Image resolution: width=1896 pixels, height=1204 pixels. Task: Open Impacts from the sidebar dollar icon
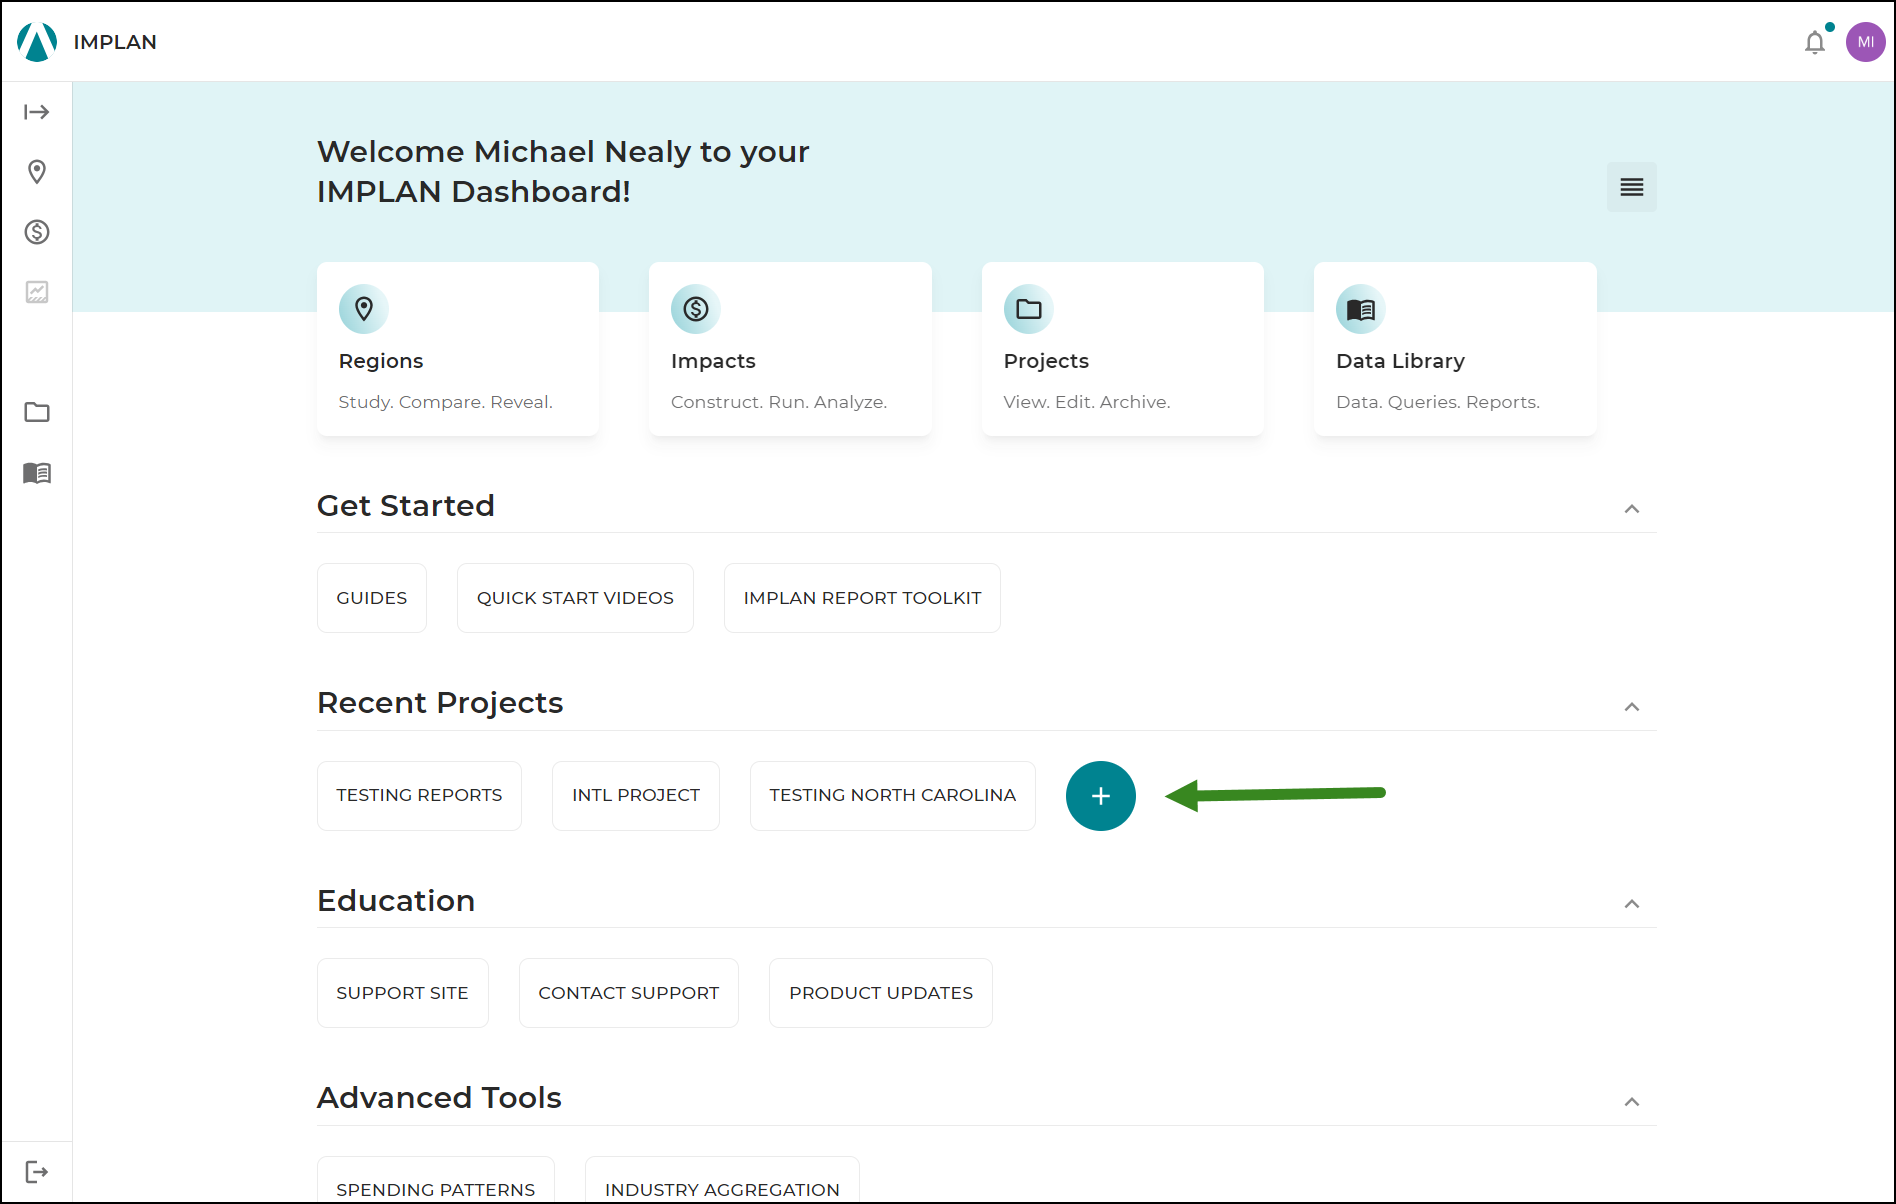37,232
